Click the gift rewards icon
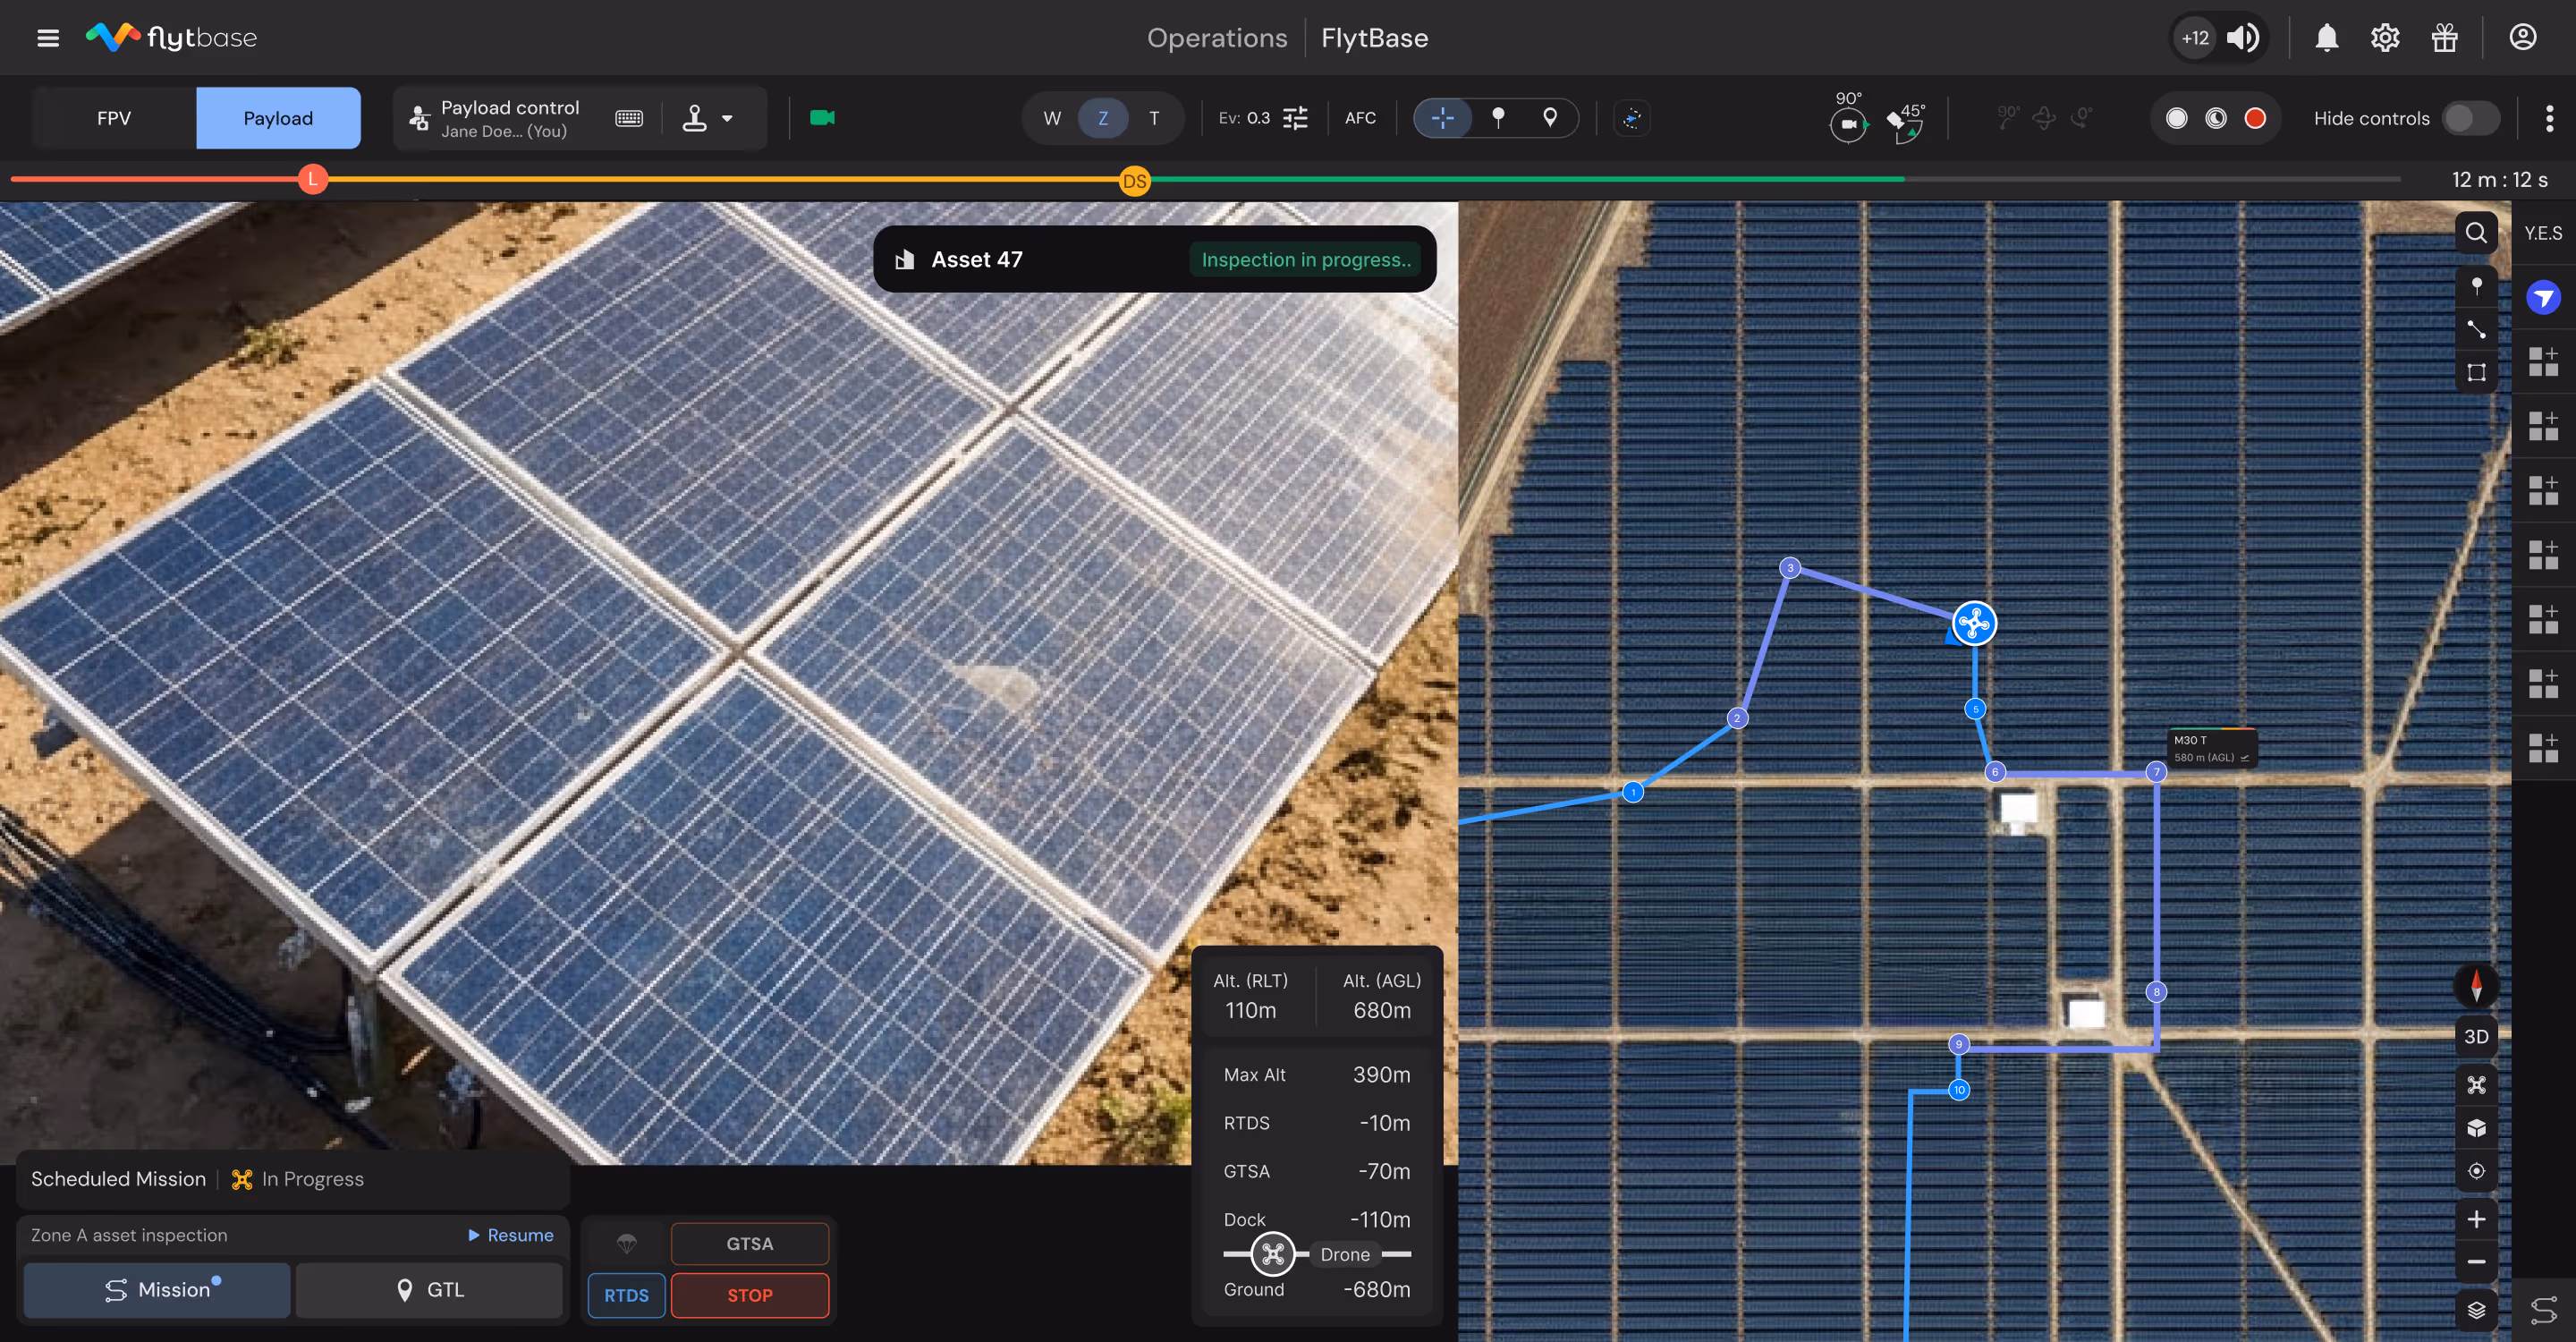2576x1342 pixels. point(2444,38)
